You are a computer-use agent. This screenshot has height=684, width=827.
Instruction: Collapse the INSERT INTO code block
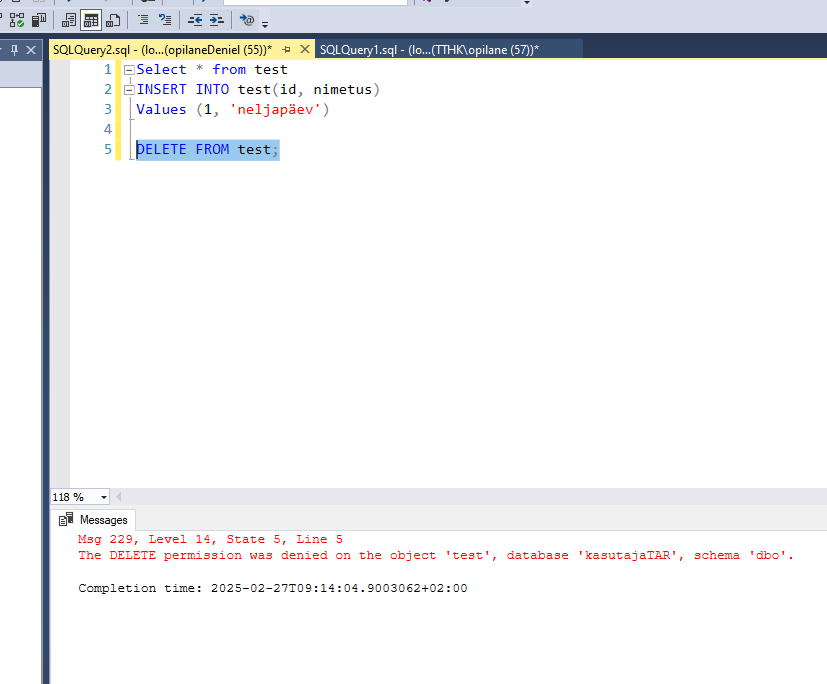click(x=128, y=90)
